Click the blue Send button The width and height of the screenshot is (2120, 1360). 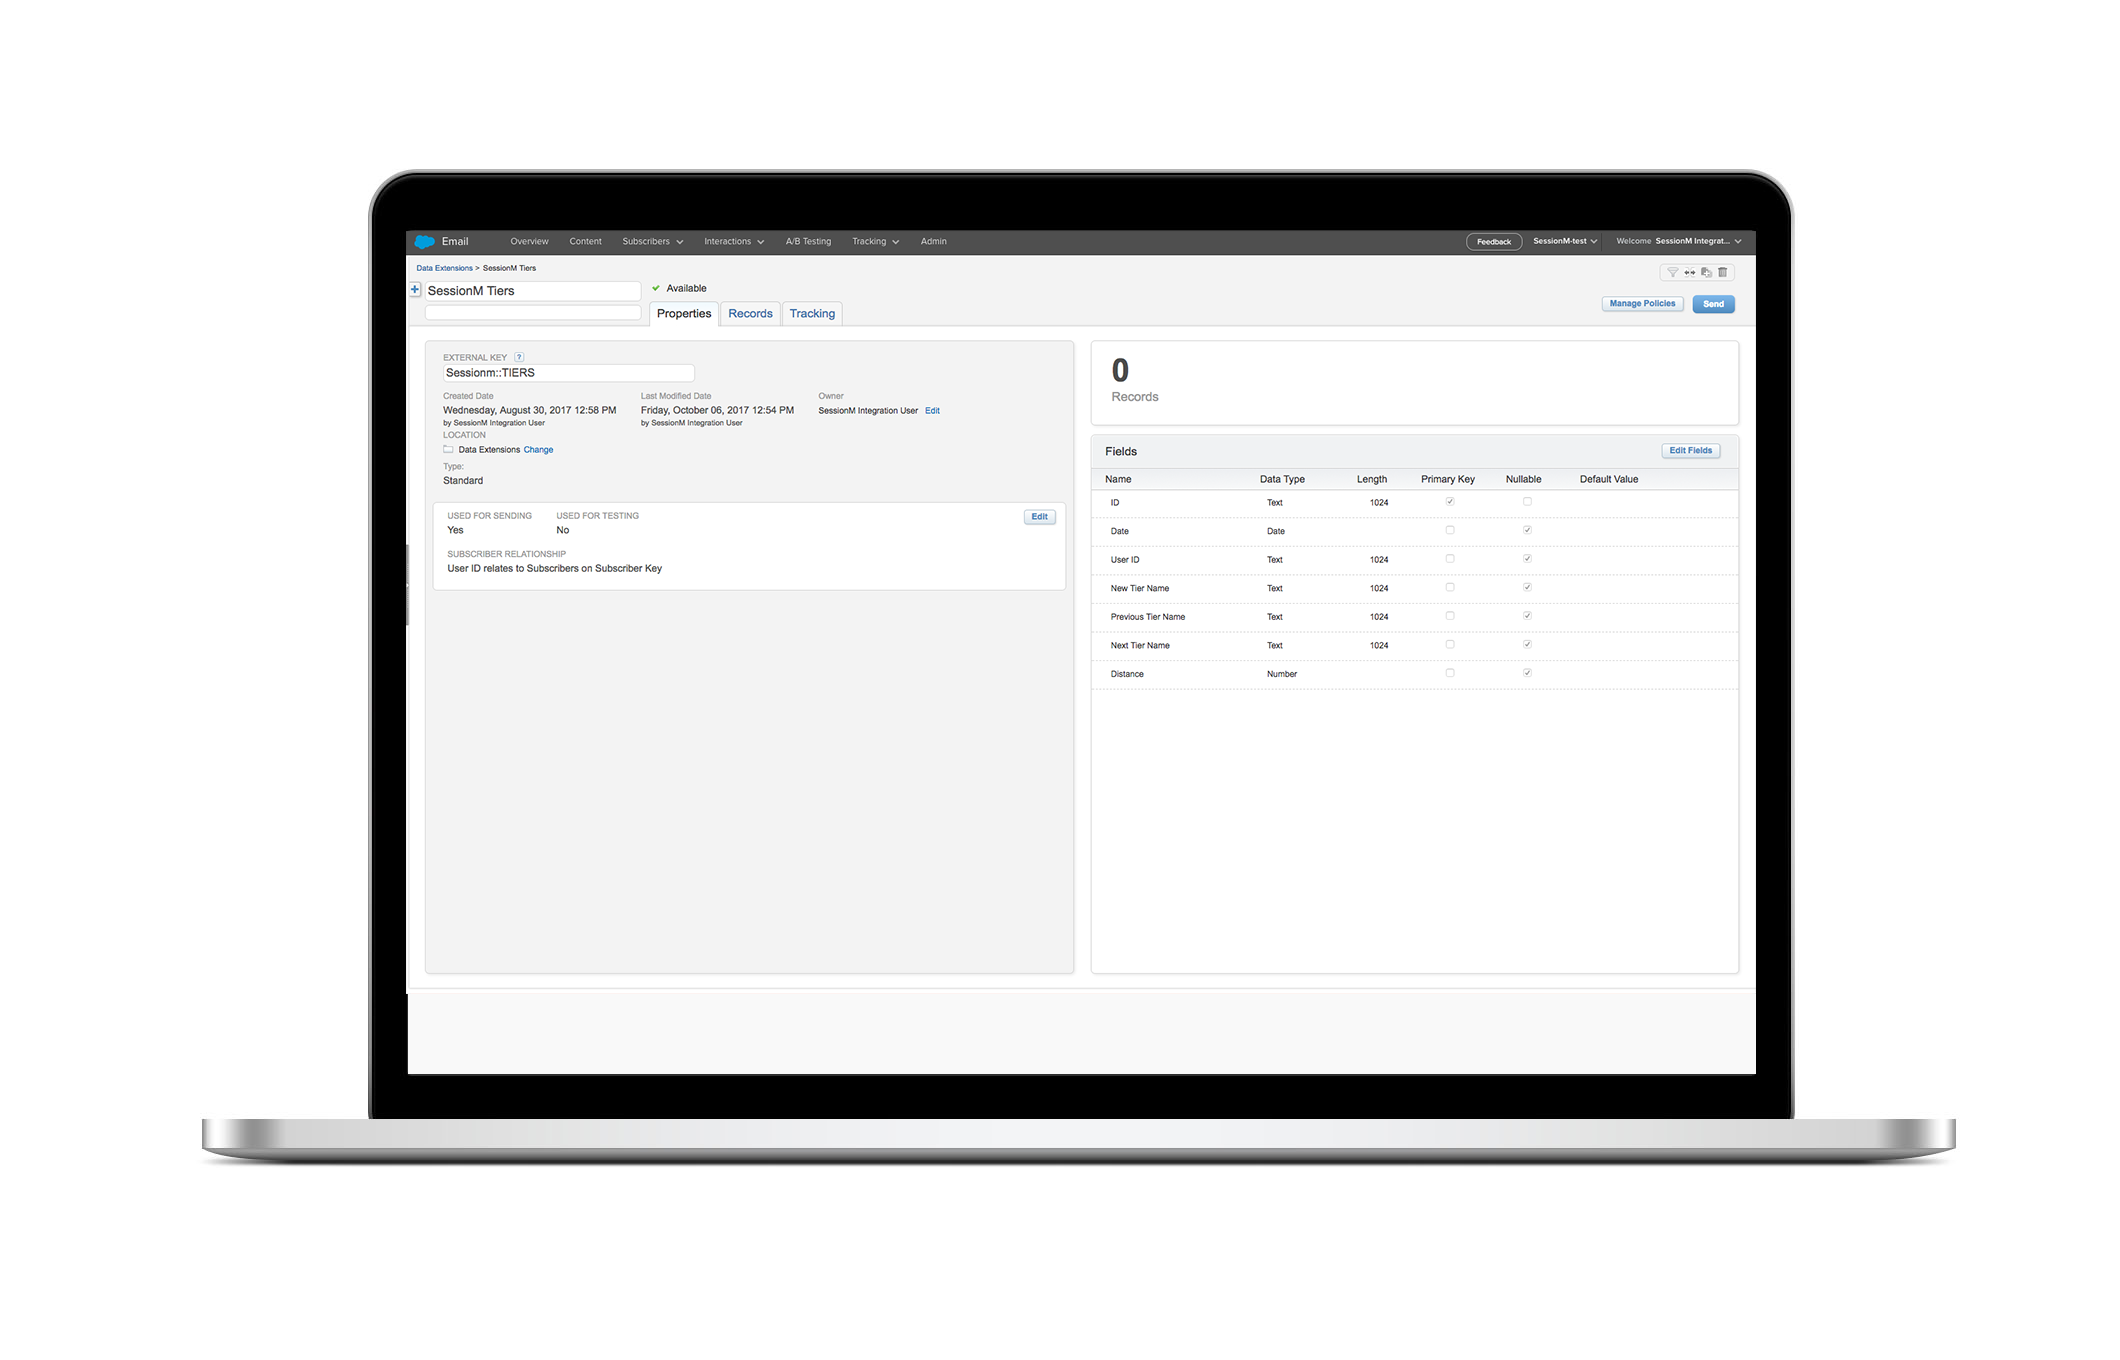[x=1713, y=304]
